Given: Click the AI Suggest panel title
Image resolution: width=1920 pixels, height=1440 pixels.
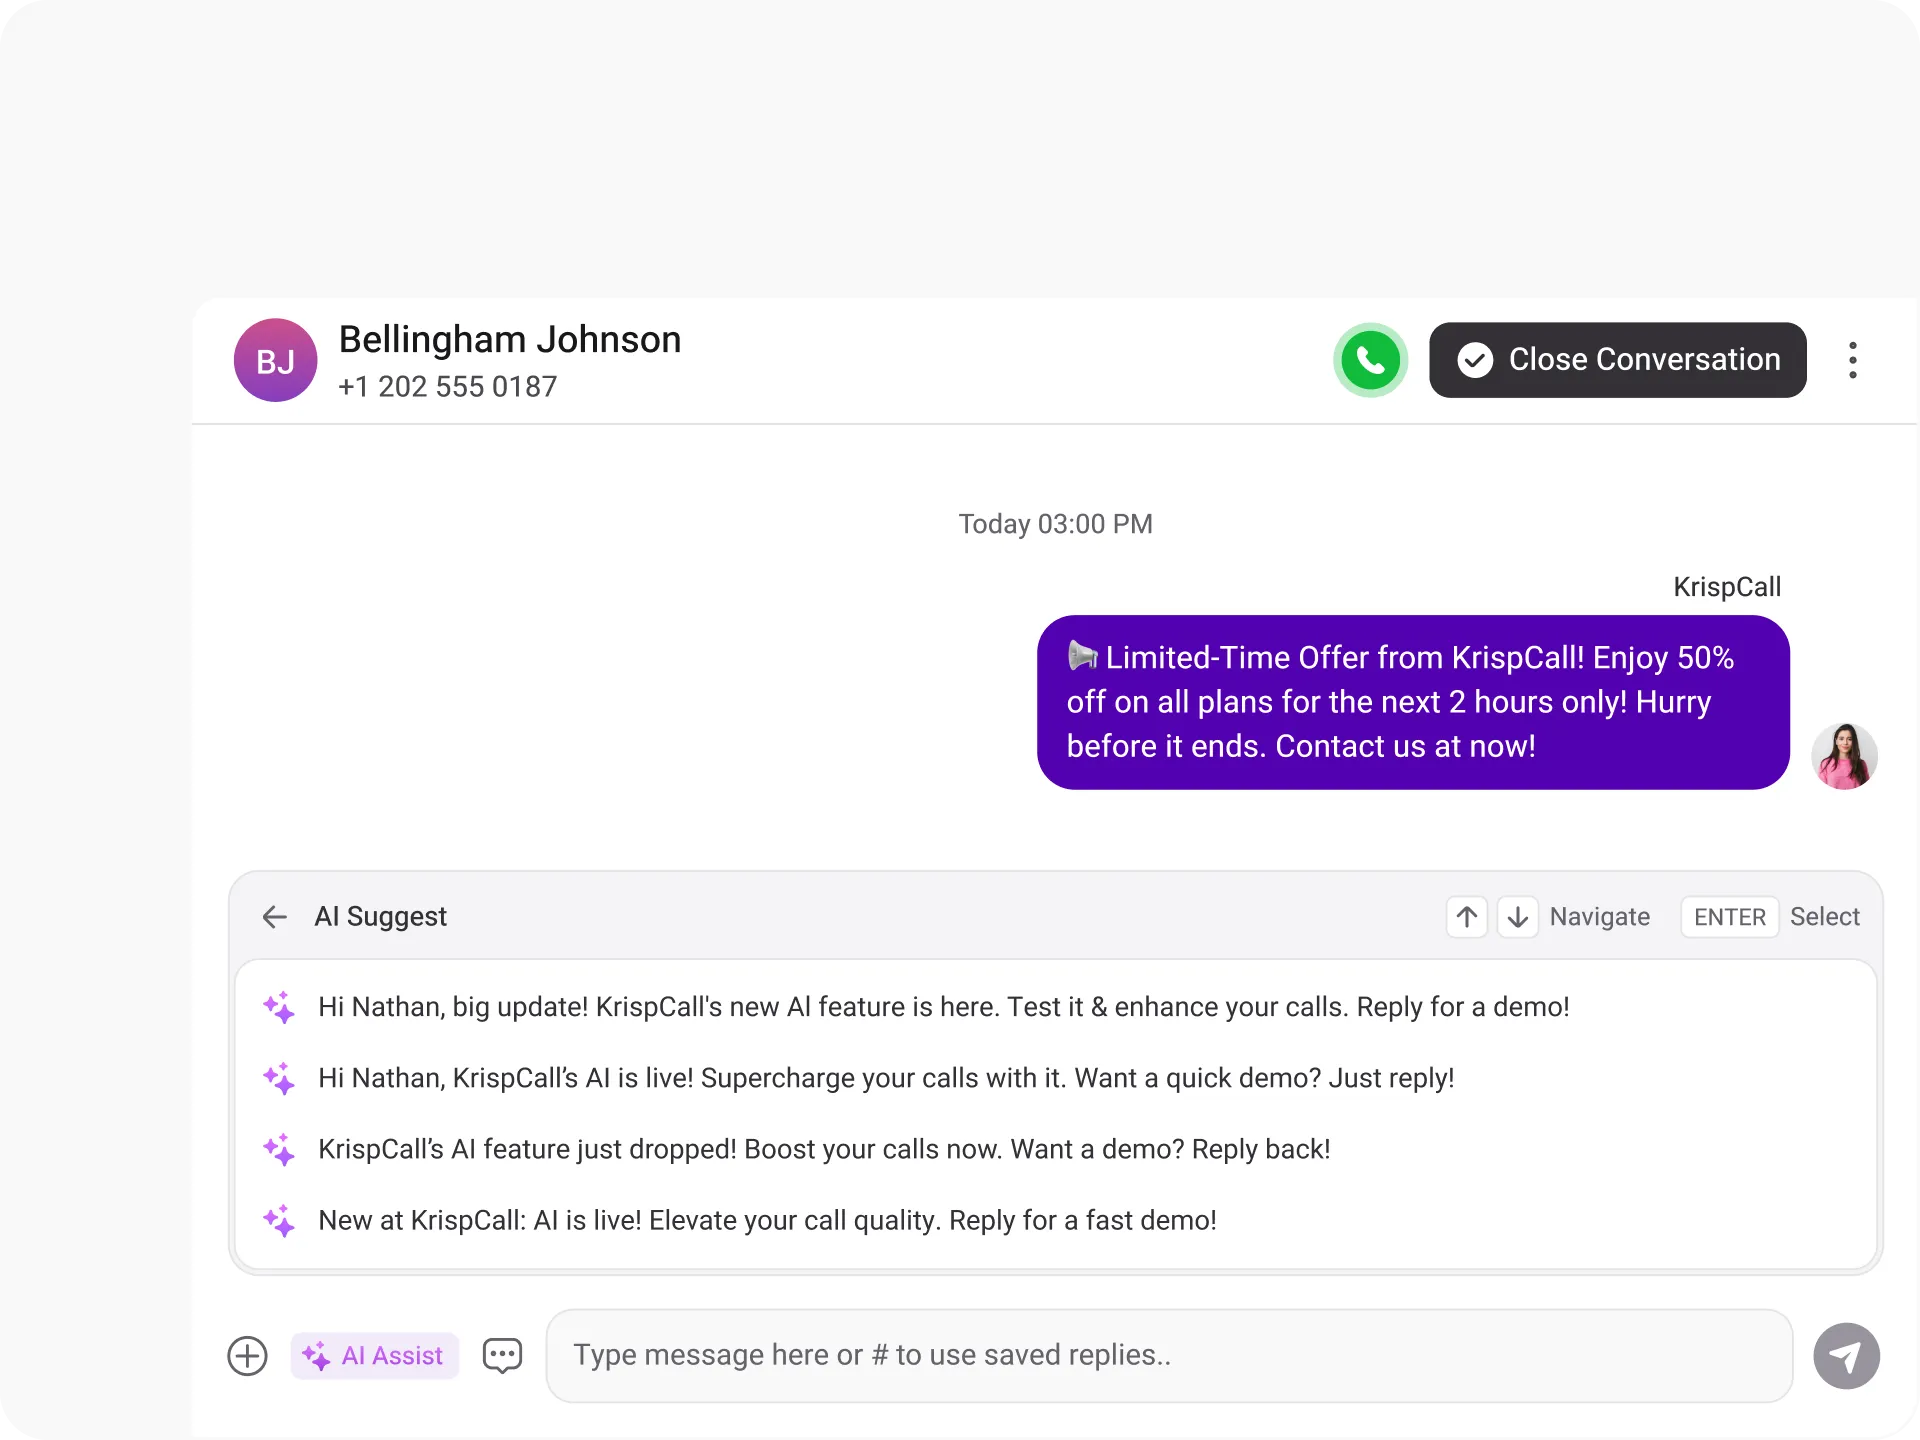Looking at the screenshot, I should 381,917.
